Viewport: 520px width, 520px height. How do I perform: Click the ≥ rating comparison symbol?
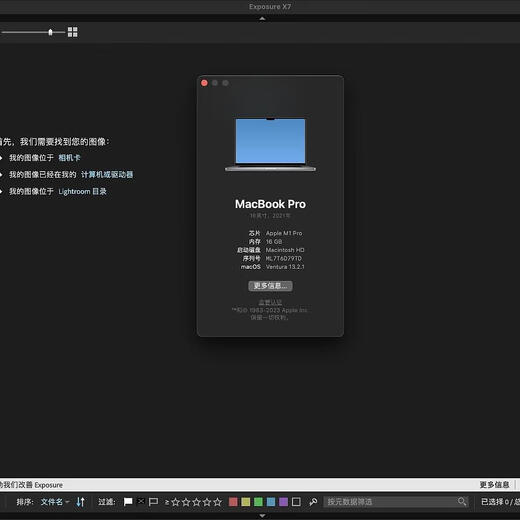pos(167,502)
